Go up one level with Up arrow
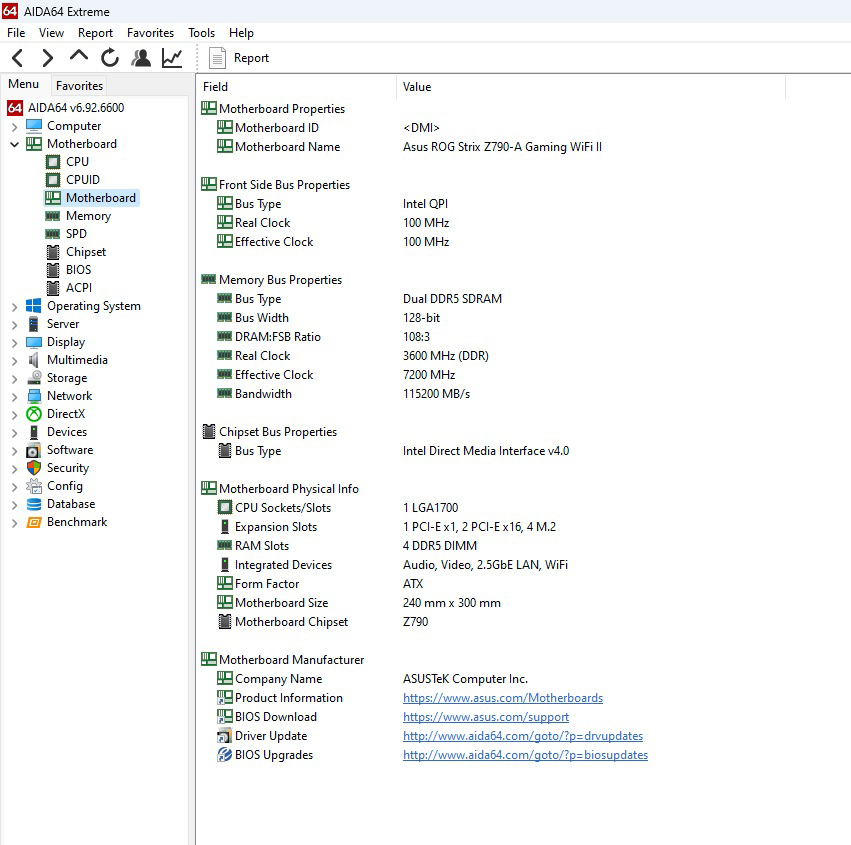 (79, 56)
